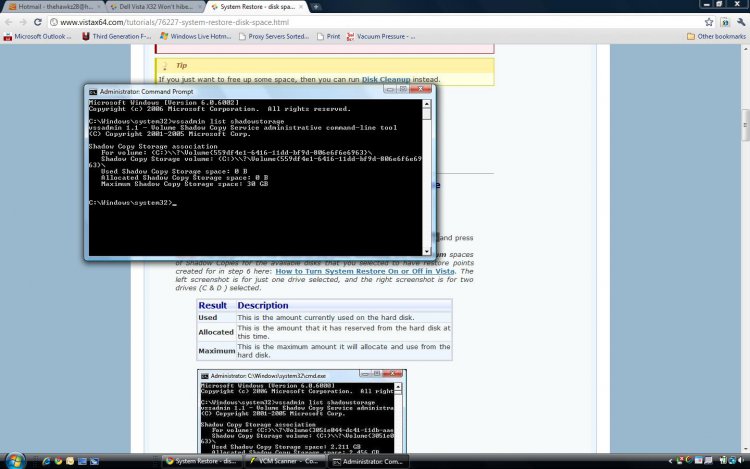Click Command Prompt scrollbar up arrow
The image size is (750, 469).
coord(427,104)
